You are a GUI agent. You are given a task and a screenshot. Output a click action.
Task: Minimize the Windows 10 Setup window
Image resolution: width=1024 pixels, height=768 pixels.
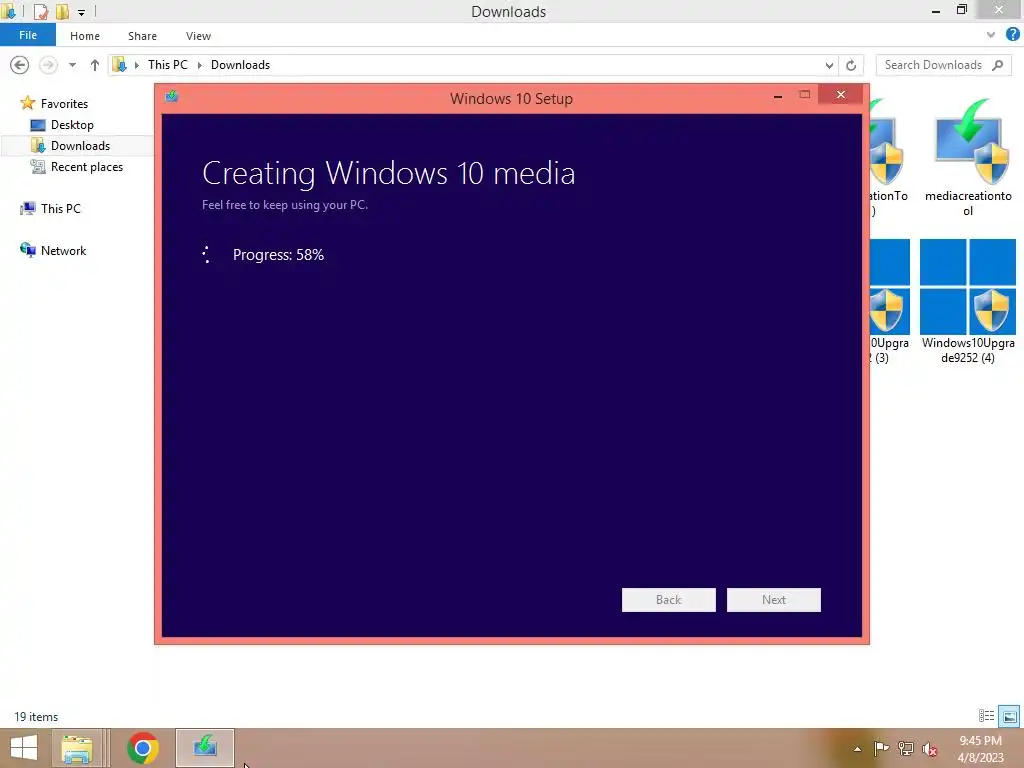click(x=777, y=95)
